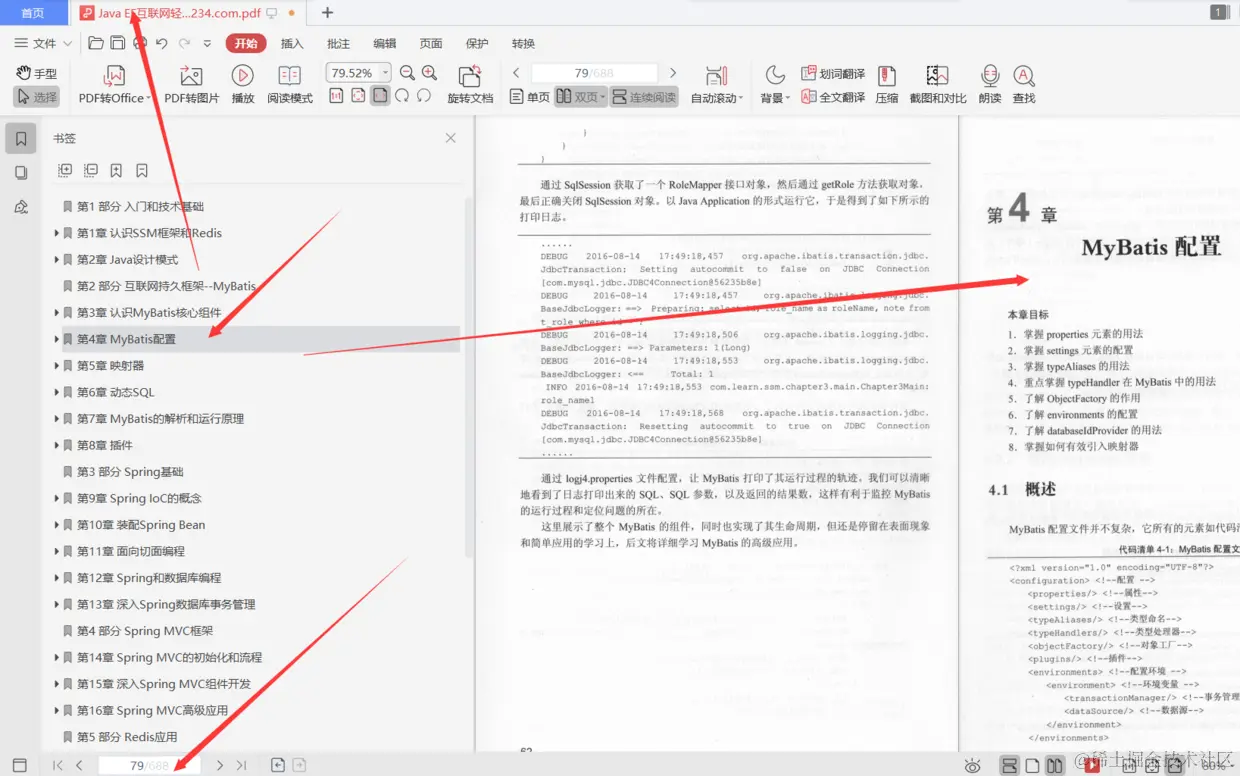Viewport: 1240px width, 776px height.
Task: Expand 第3章 认识MyBatis核心组件 bookmark
Action: pyautogui.click(x=57, y=312)
